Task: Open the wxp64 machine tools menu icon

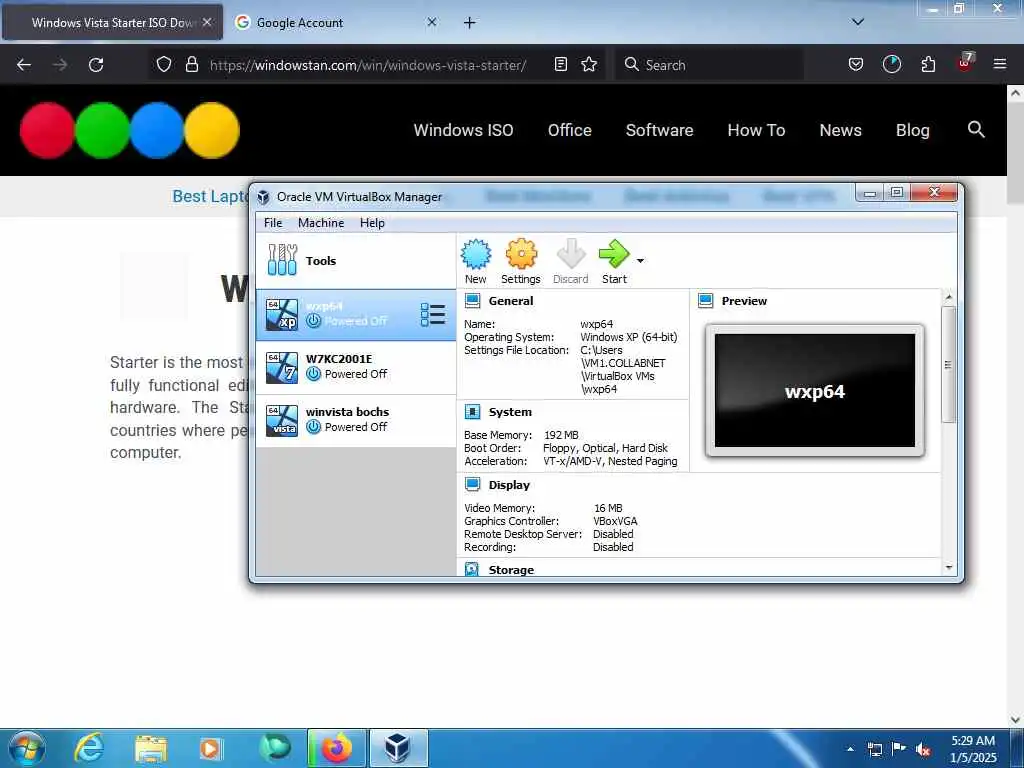Action: tap(433, 315)
